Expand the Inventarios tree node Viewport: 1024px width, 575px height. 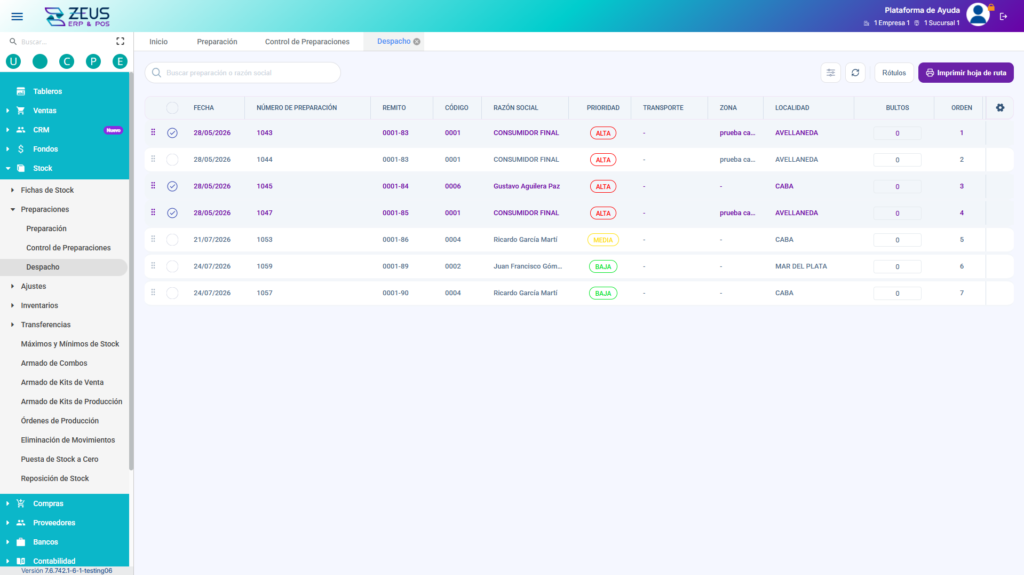13,306
